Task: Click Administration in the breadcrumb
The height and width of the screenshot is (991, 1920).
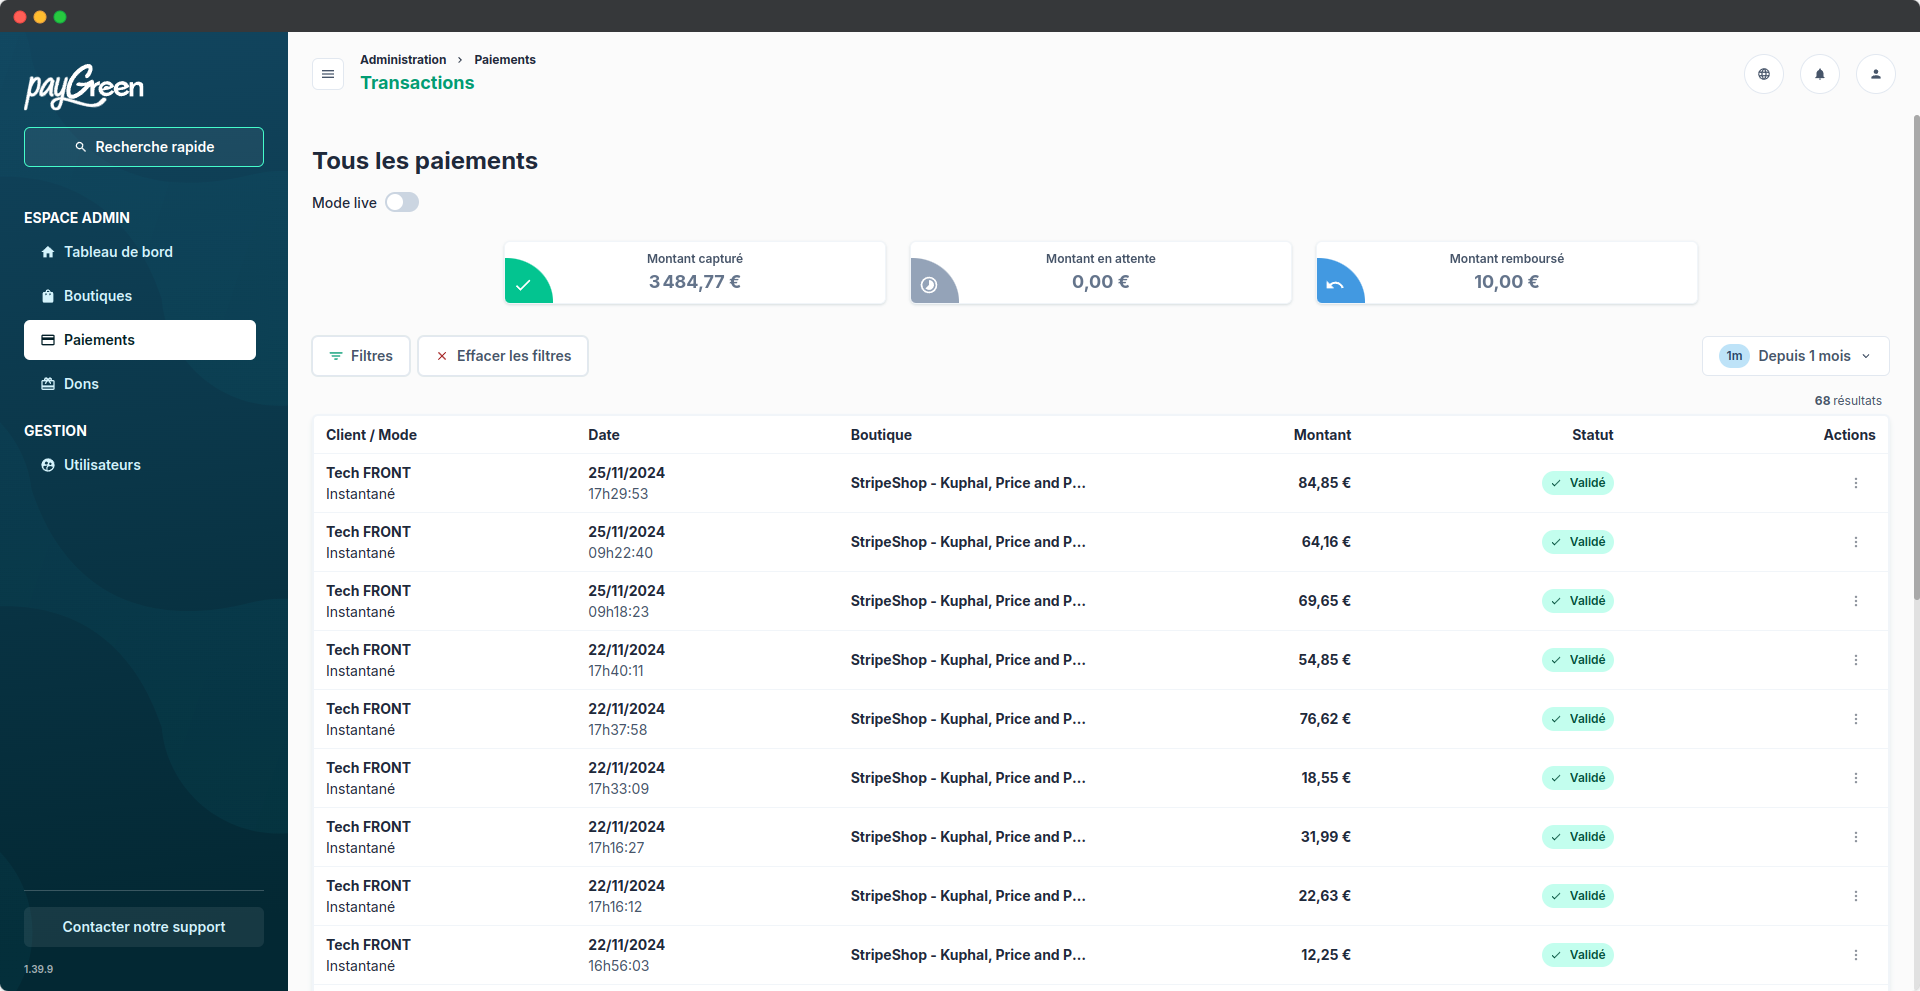Action: click(403, 59)
